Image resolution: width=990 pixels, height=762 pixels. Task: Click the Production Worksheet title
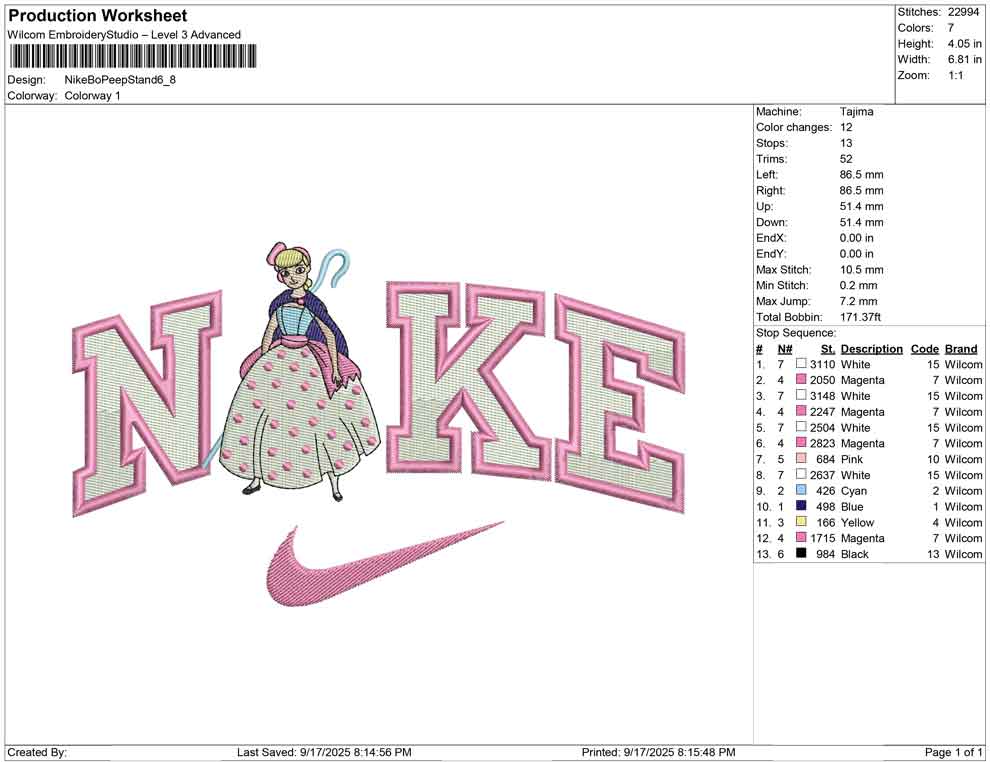coord(98,16)
